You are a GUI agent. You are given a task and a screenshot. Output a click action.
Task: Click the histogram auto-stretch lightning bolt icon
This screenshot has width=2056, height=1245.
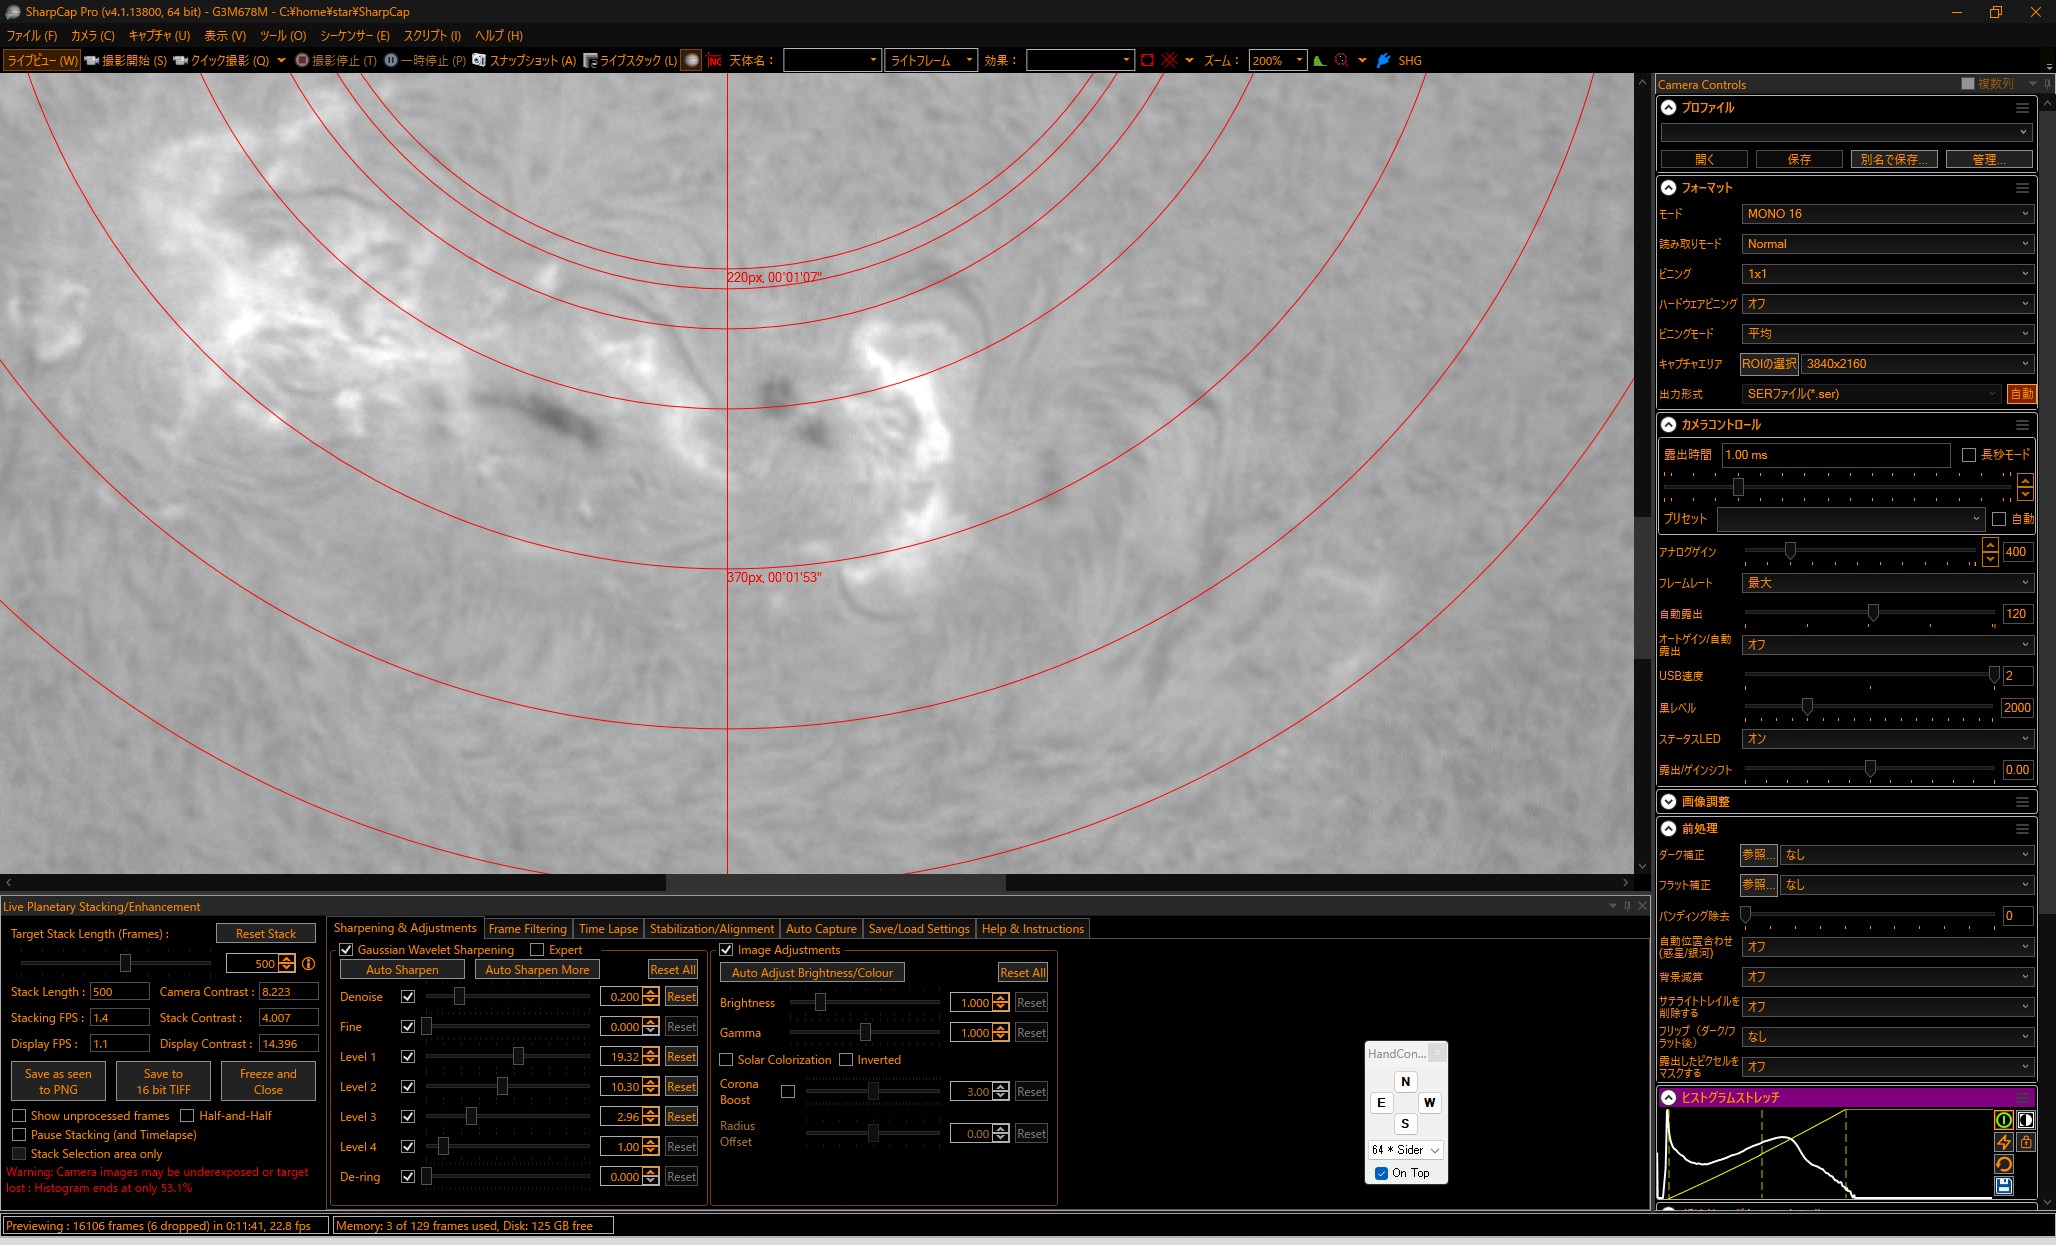coord(2003,1142)
